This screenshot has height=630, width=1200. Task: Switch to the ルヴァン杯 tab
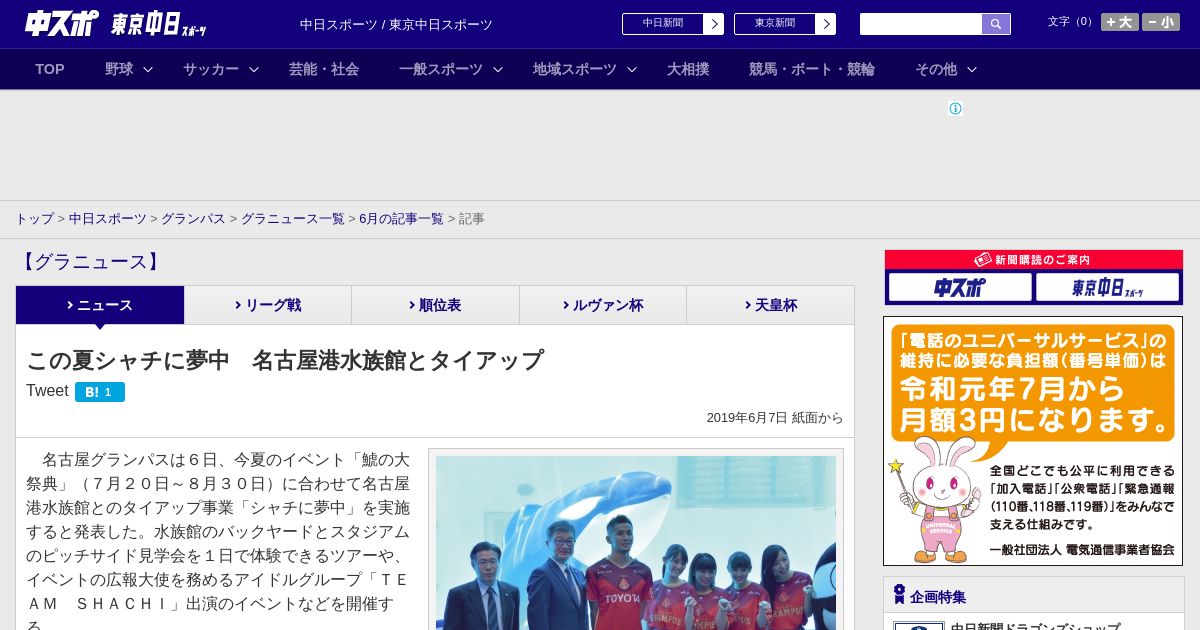coord(603,305)
